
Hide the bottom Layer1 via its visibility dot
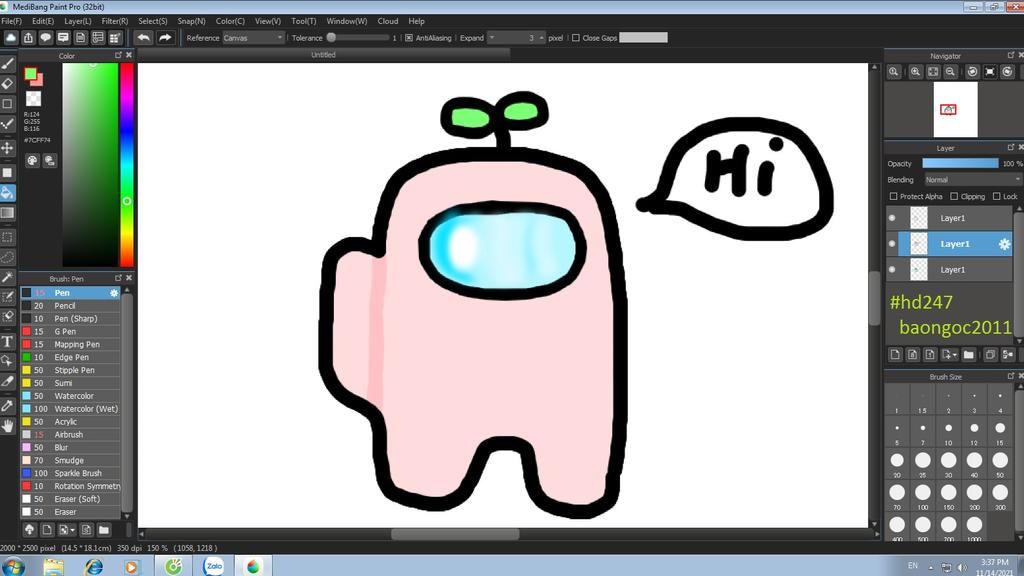click(x=892, y=270)
